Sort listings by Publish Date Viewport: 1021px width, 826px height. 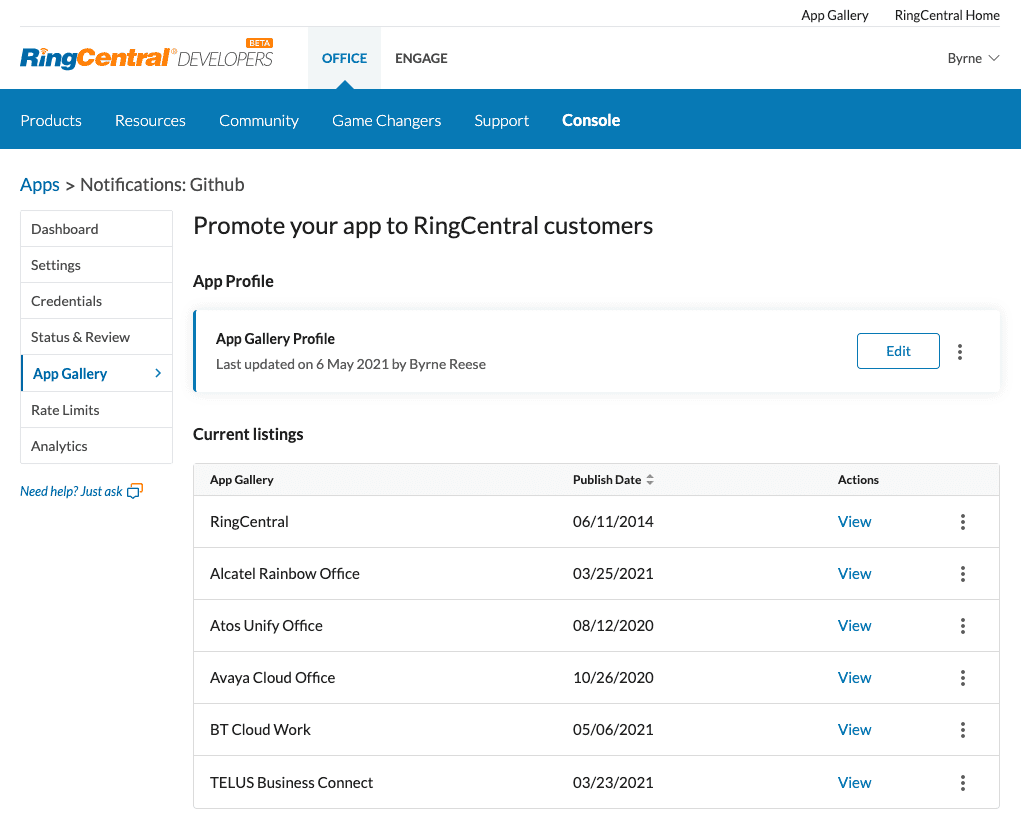[x=650, y=479]
